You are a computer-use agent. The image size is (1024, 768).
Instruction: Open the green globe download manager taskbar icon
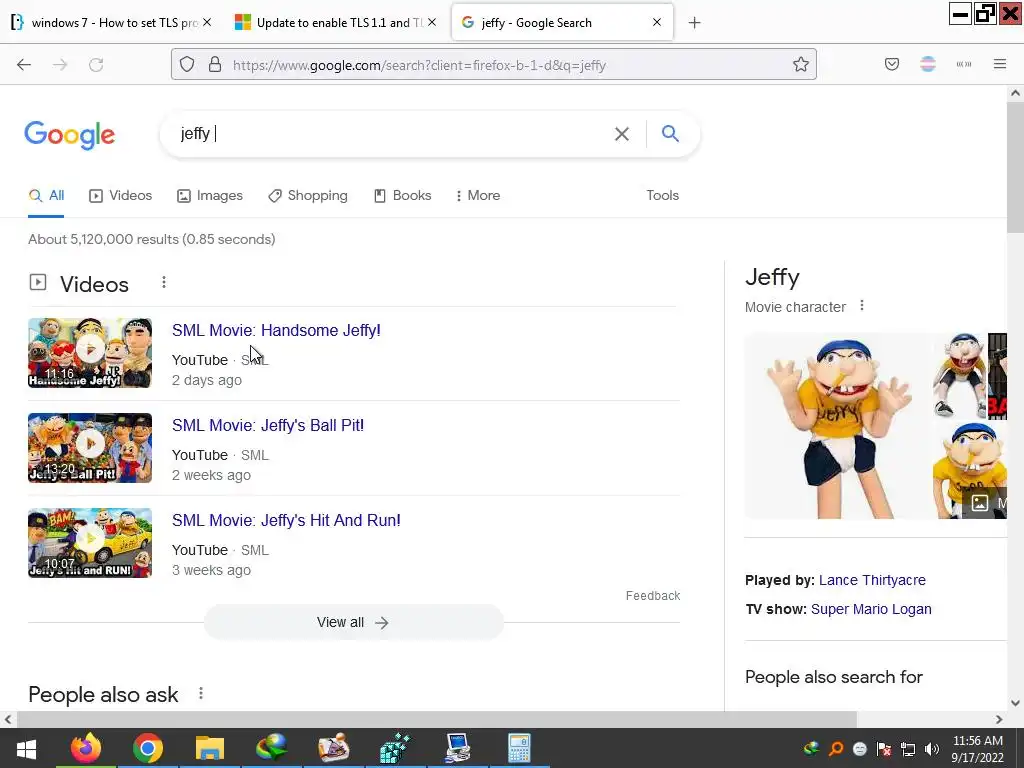(x=272, y=748)
